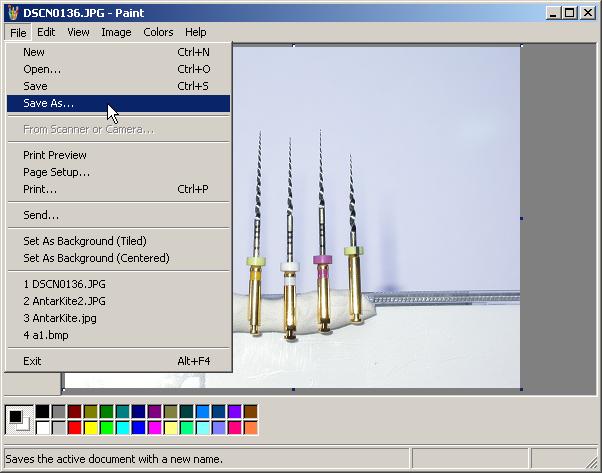Choose Set As Background (Centered)
Image resolution: width=602 pixels, height=473 pixels.
tap(118, 258)
